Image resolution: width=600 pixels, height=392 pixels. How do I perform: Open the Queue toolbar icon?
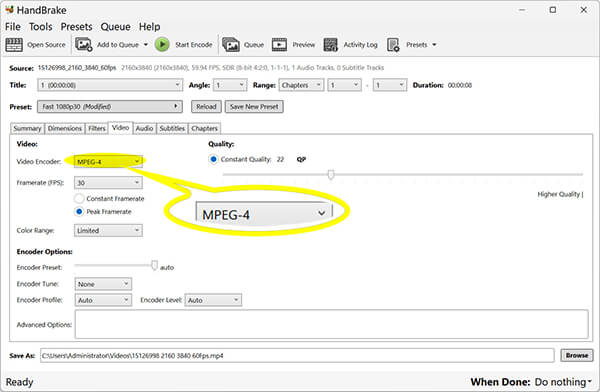pyautogui.click(x=231, y=45)
